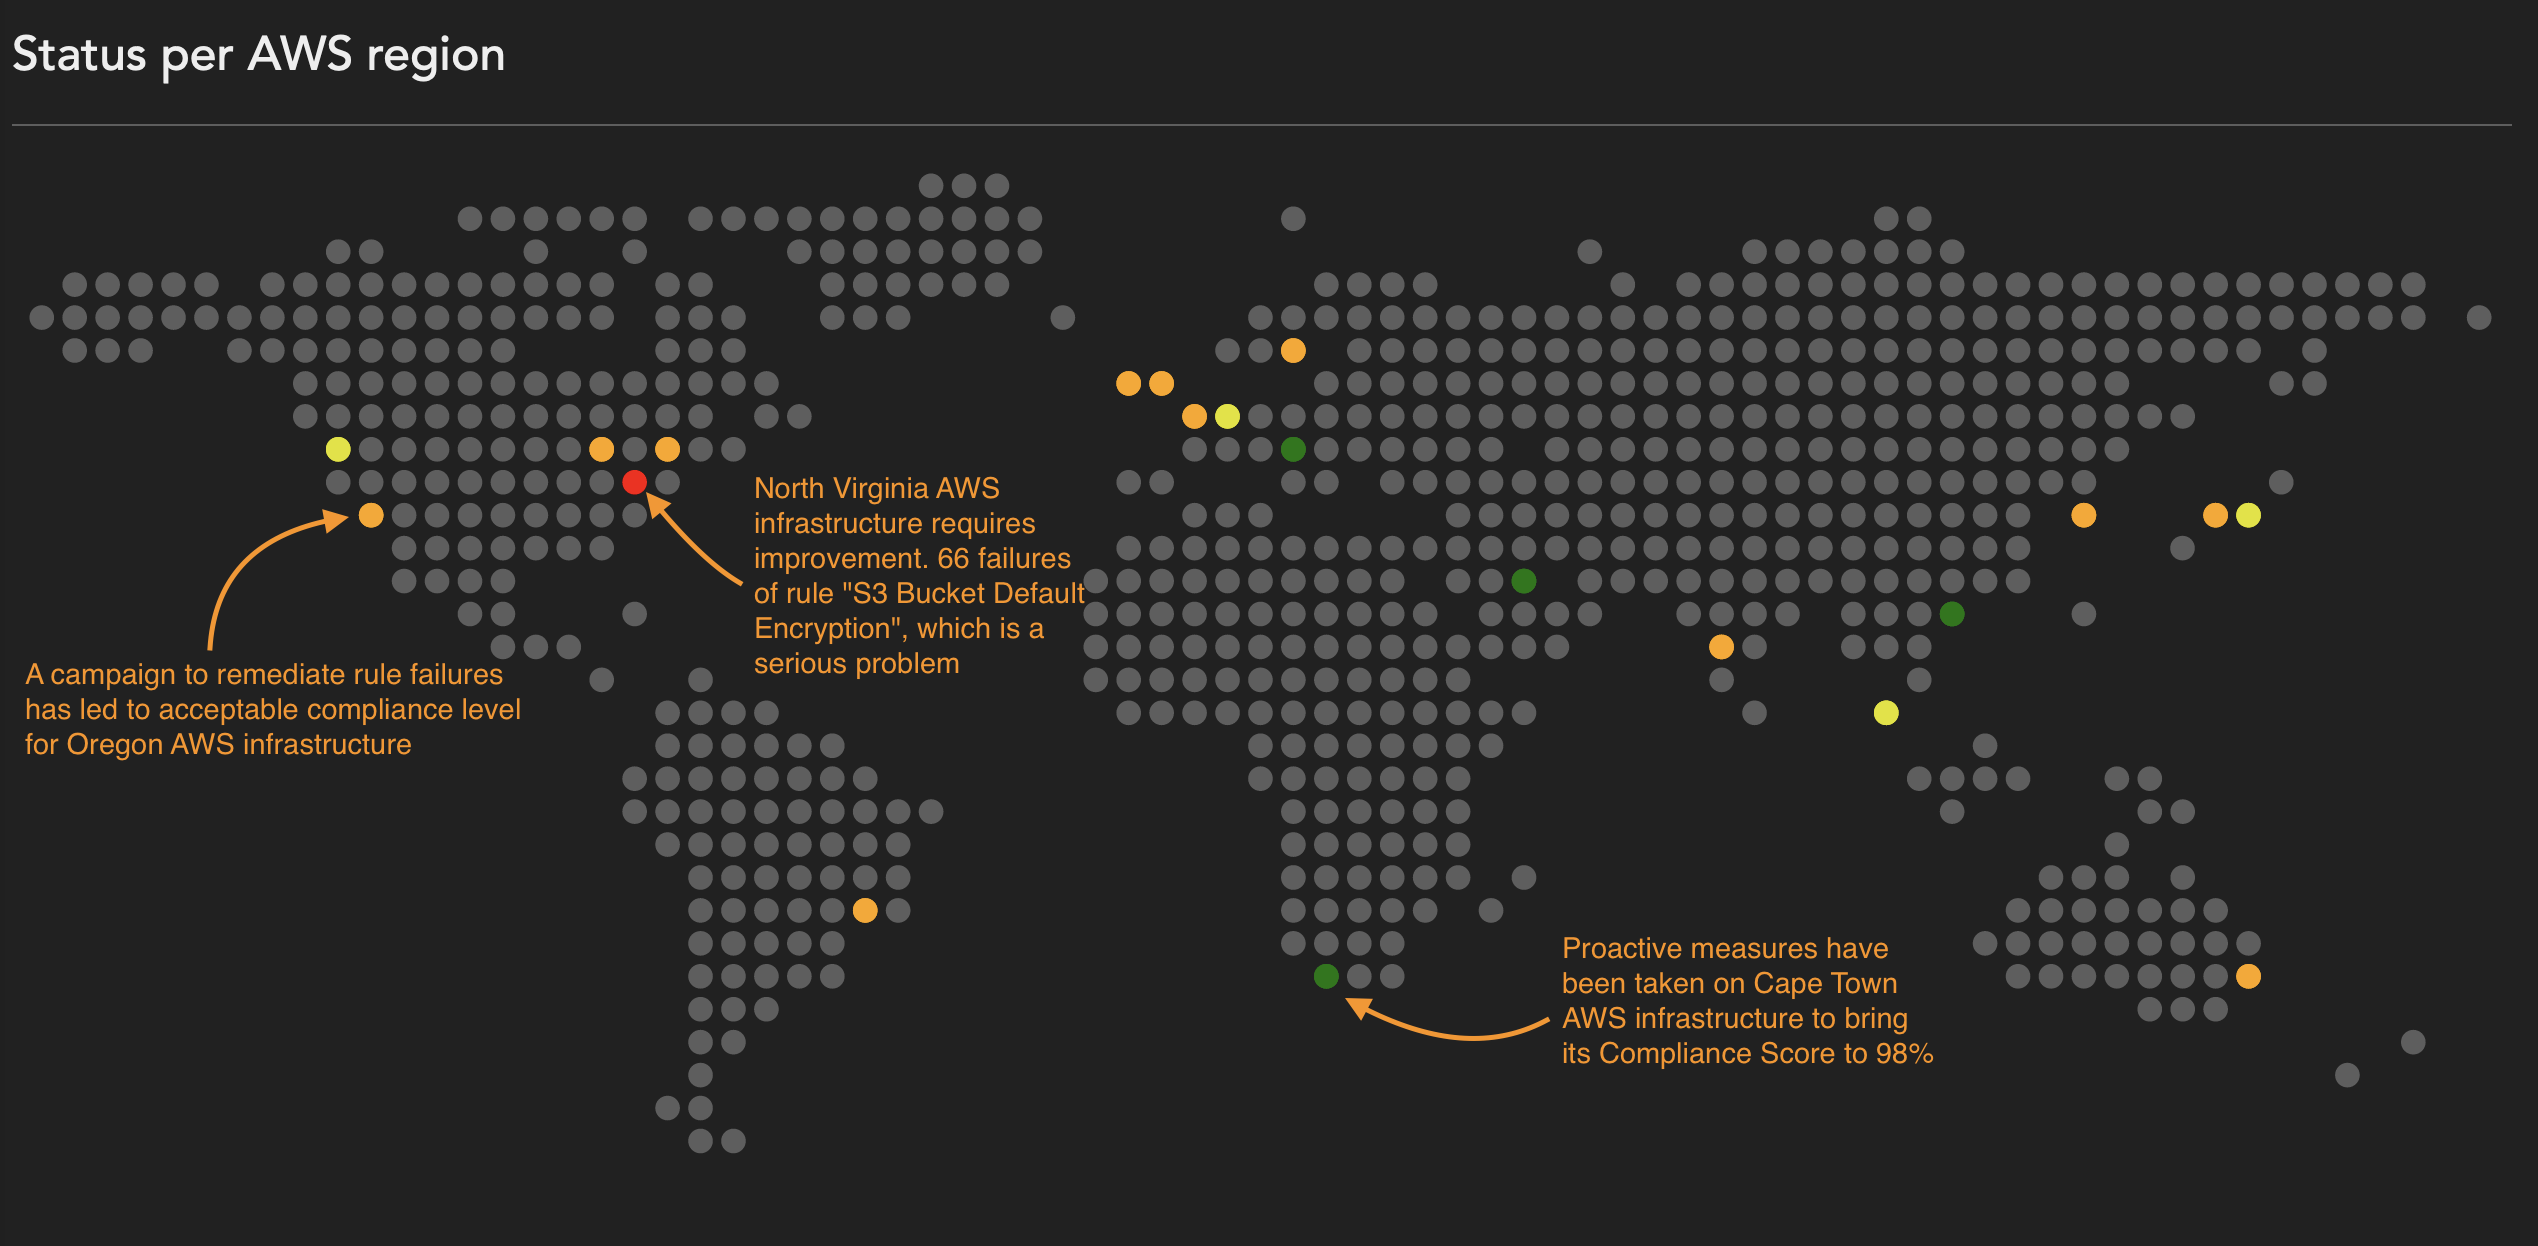Viewport: 2538px width, 1246px height.
Task: Select the yellow marker in western Canada
Action: (x=338, y=450)
